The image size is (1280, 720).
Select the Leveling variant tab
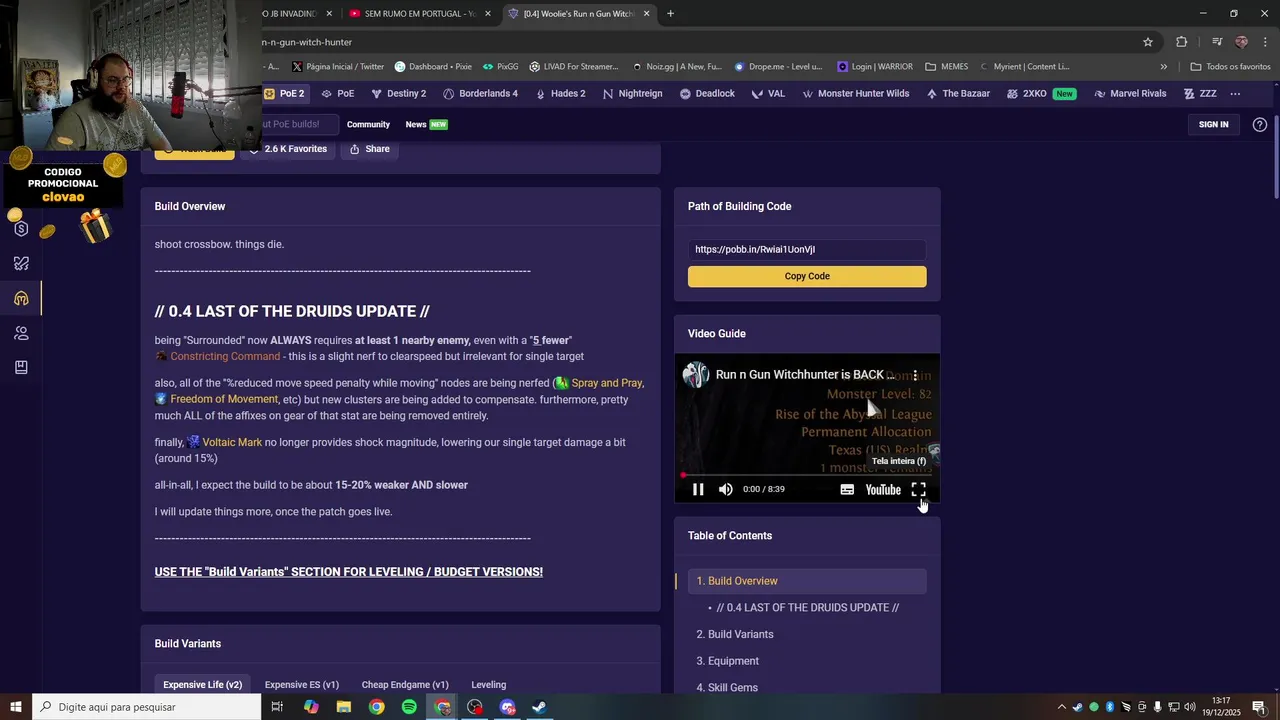(x=488, y=685)
